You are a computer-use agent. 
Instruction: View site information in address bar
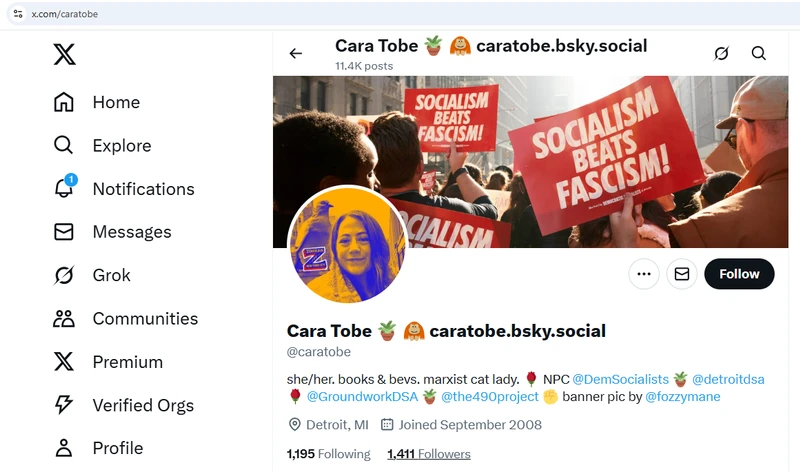point(18,14)
